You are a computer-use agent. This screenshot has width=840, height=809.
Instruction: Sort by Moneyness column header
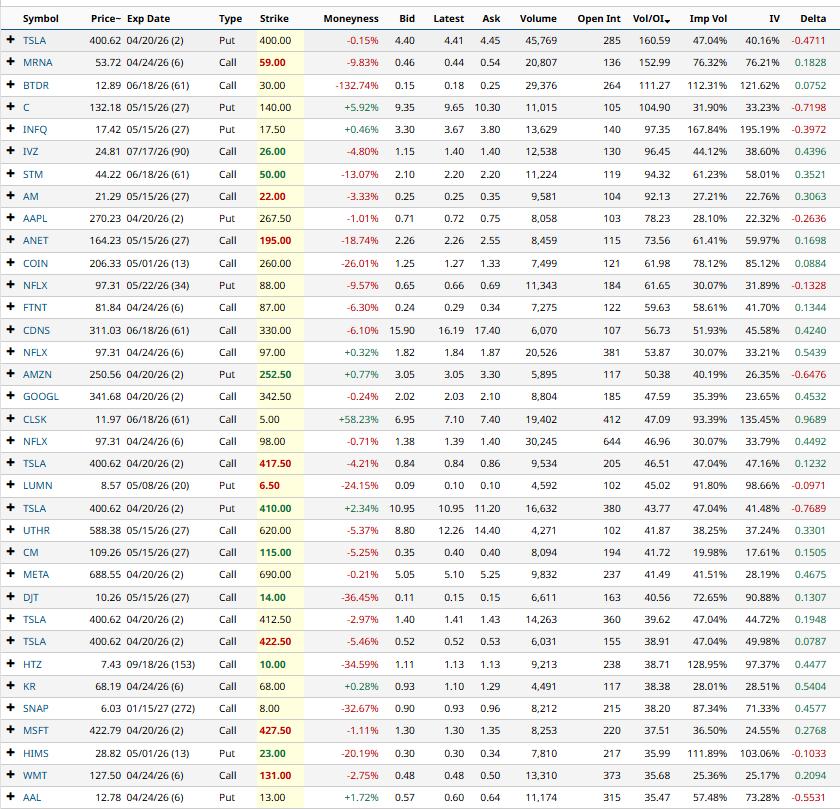coord(351,19)
